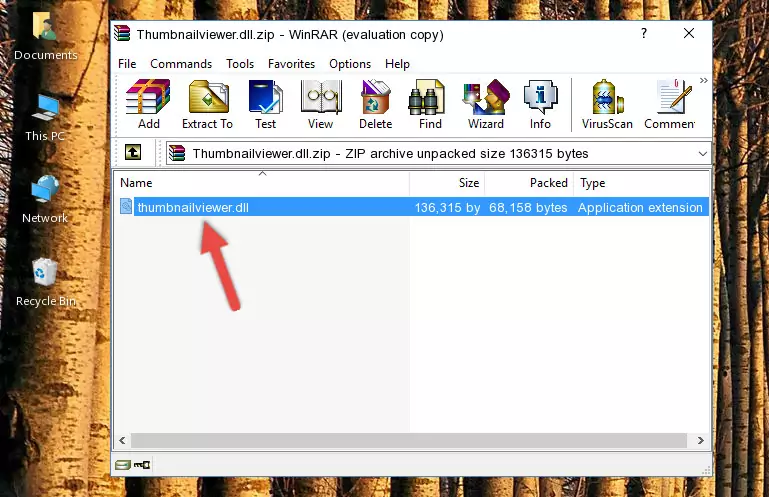Start VirusScan on the archive
The height and width of the screenshot is (497, 769).
pyautogui.click(x=607, y=104)
